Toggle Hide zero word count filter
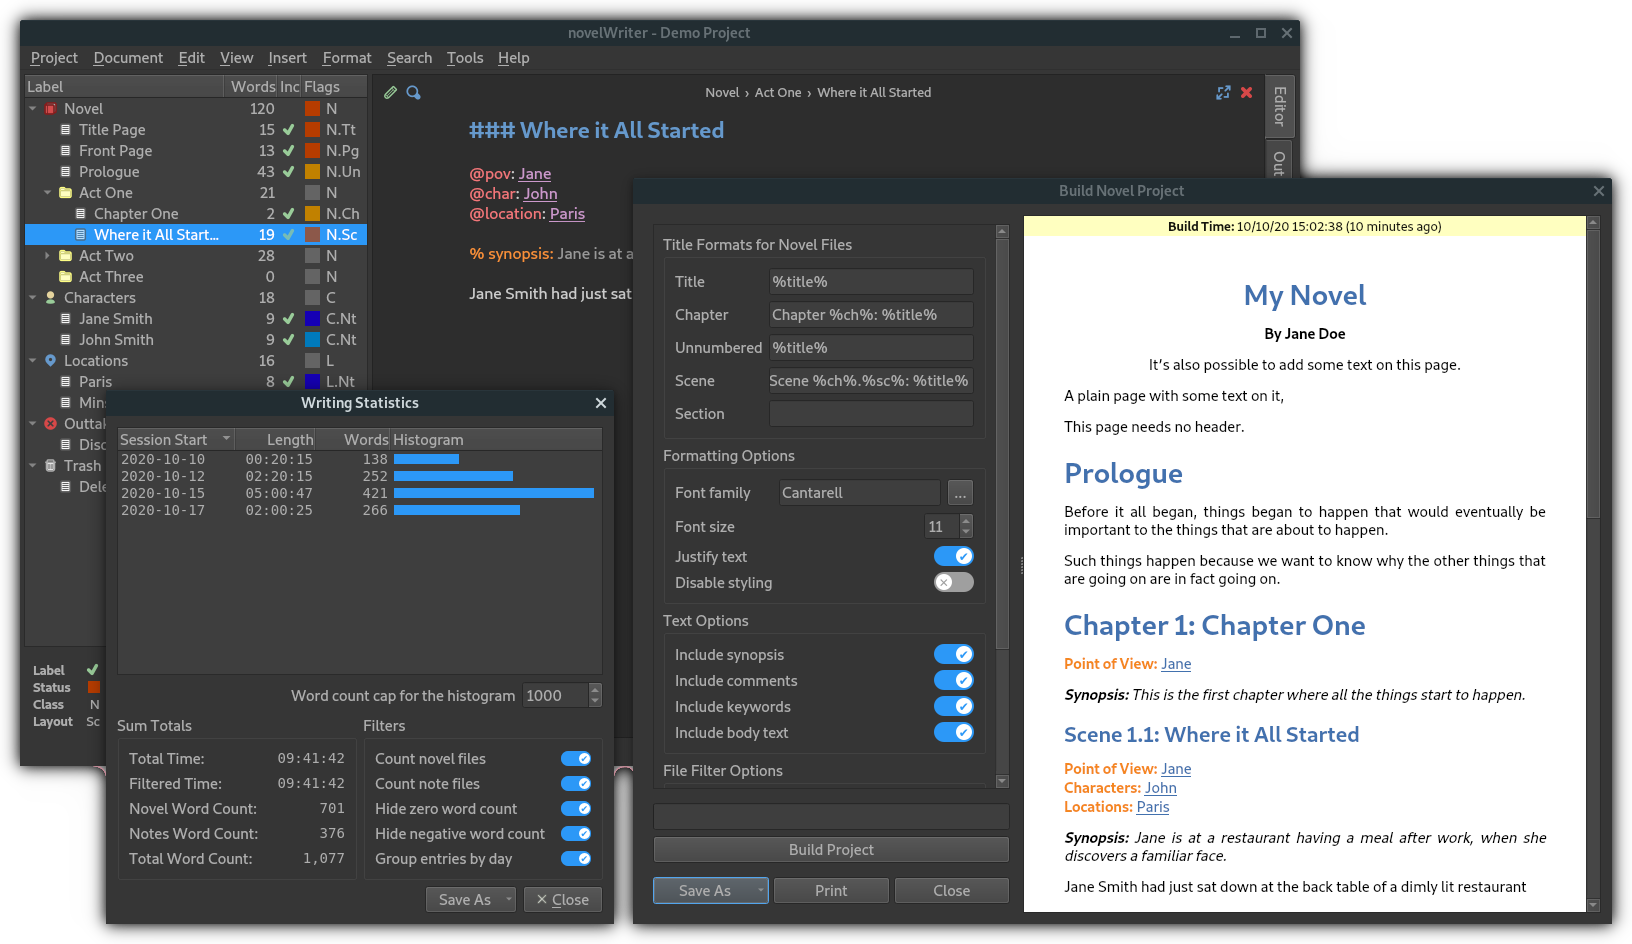The image size is (1632, 944). point(576,808)
